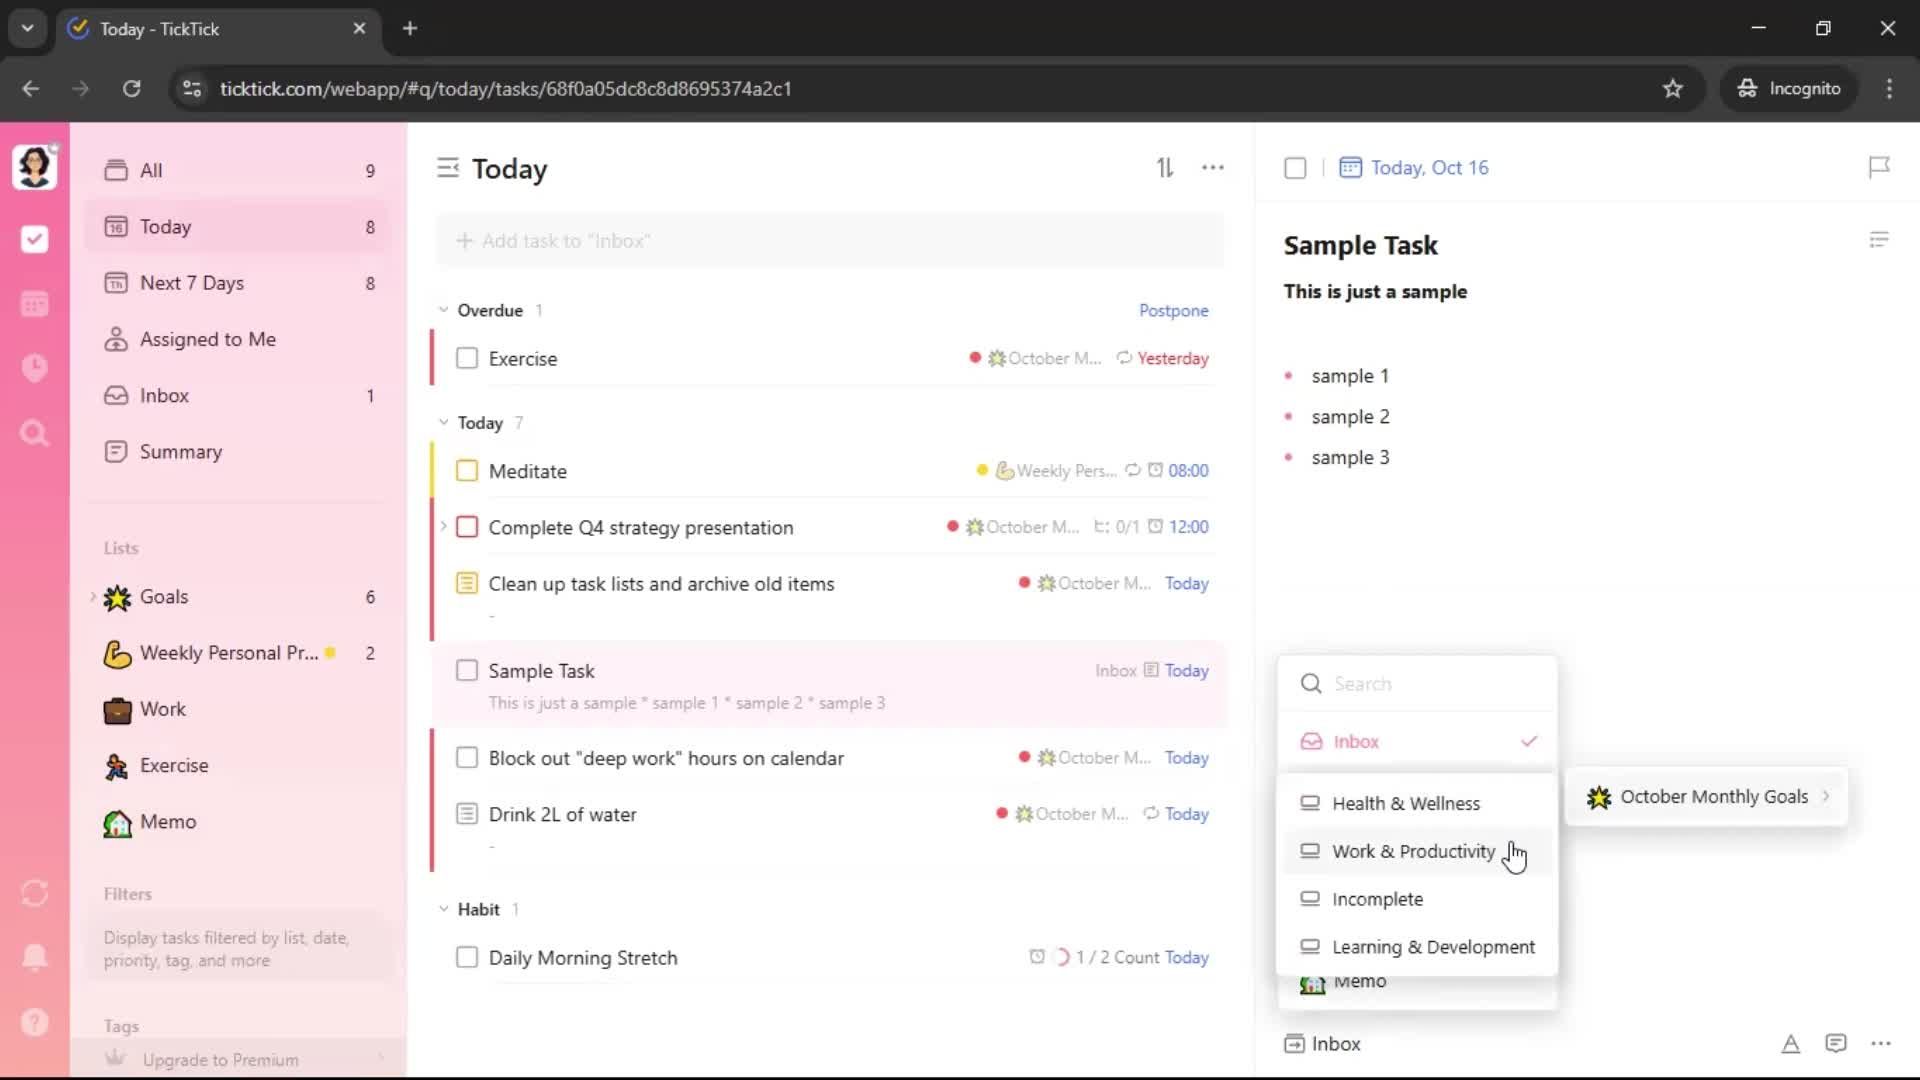
Task: Tick the Daily Morning Stretch checkbox
Action: 467,957
